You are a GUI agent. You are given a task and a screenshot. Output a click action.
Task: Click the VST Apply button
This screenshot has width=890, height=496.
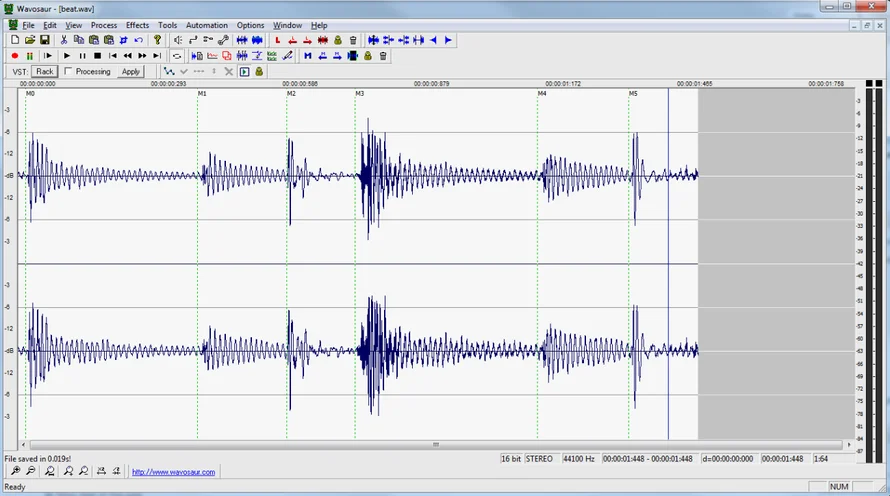click(131, 72)
